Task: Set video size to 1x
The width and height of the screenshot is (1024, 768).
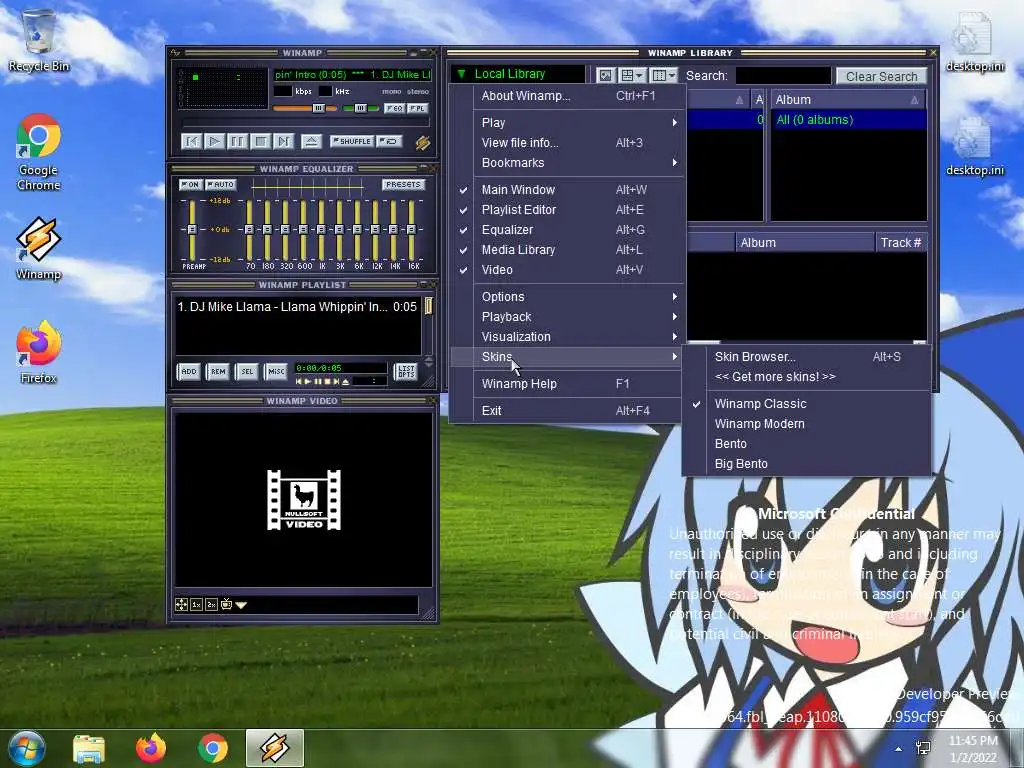Action: [x=197, y=605]
